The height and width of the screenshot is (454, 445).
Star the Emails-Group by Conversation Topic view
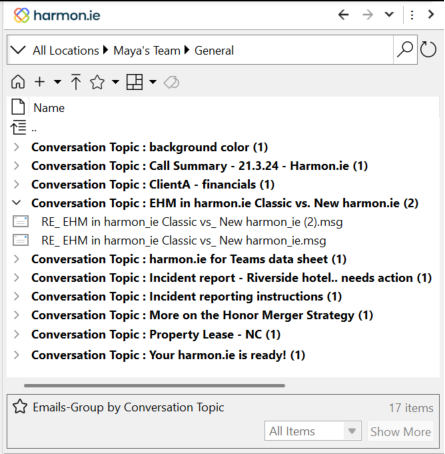20,407
